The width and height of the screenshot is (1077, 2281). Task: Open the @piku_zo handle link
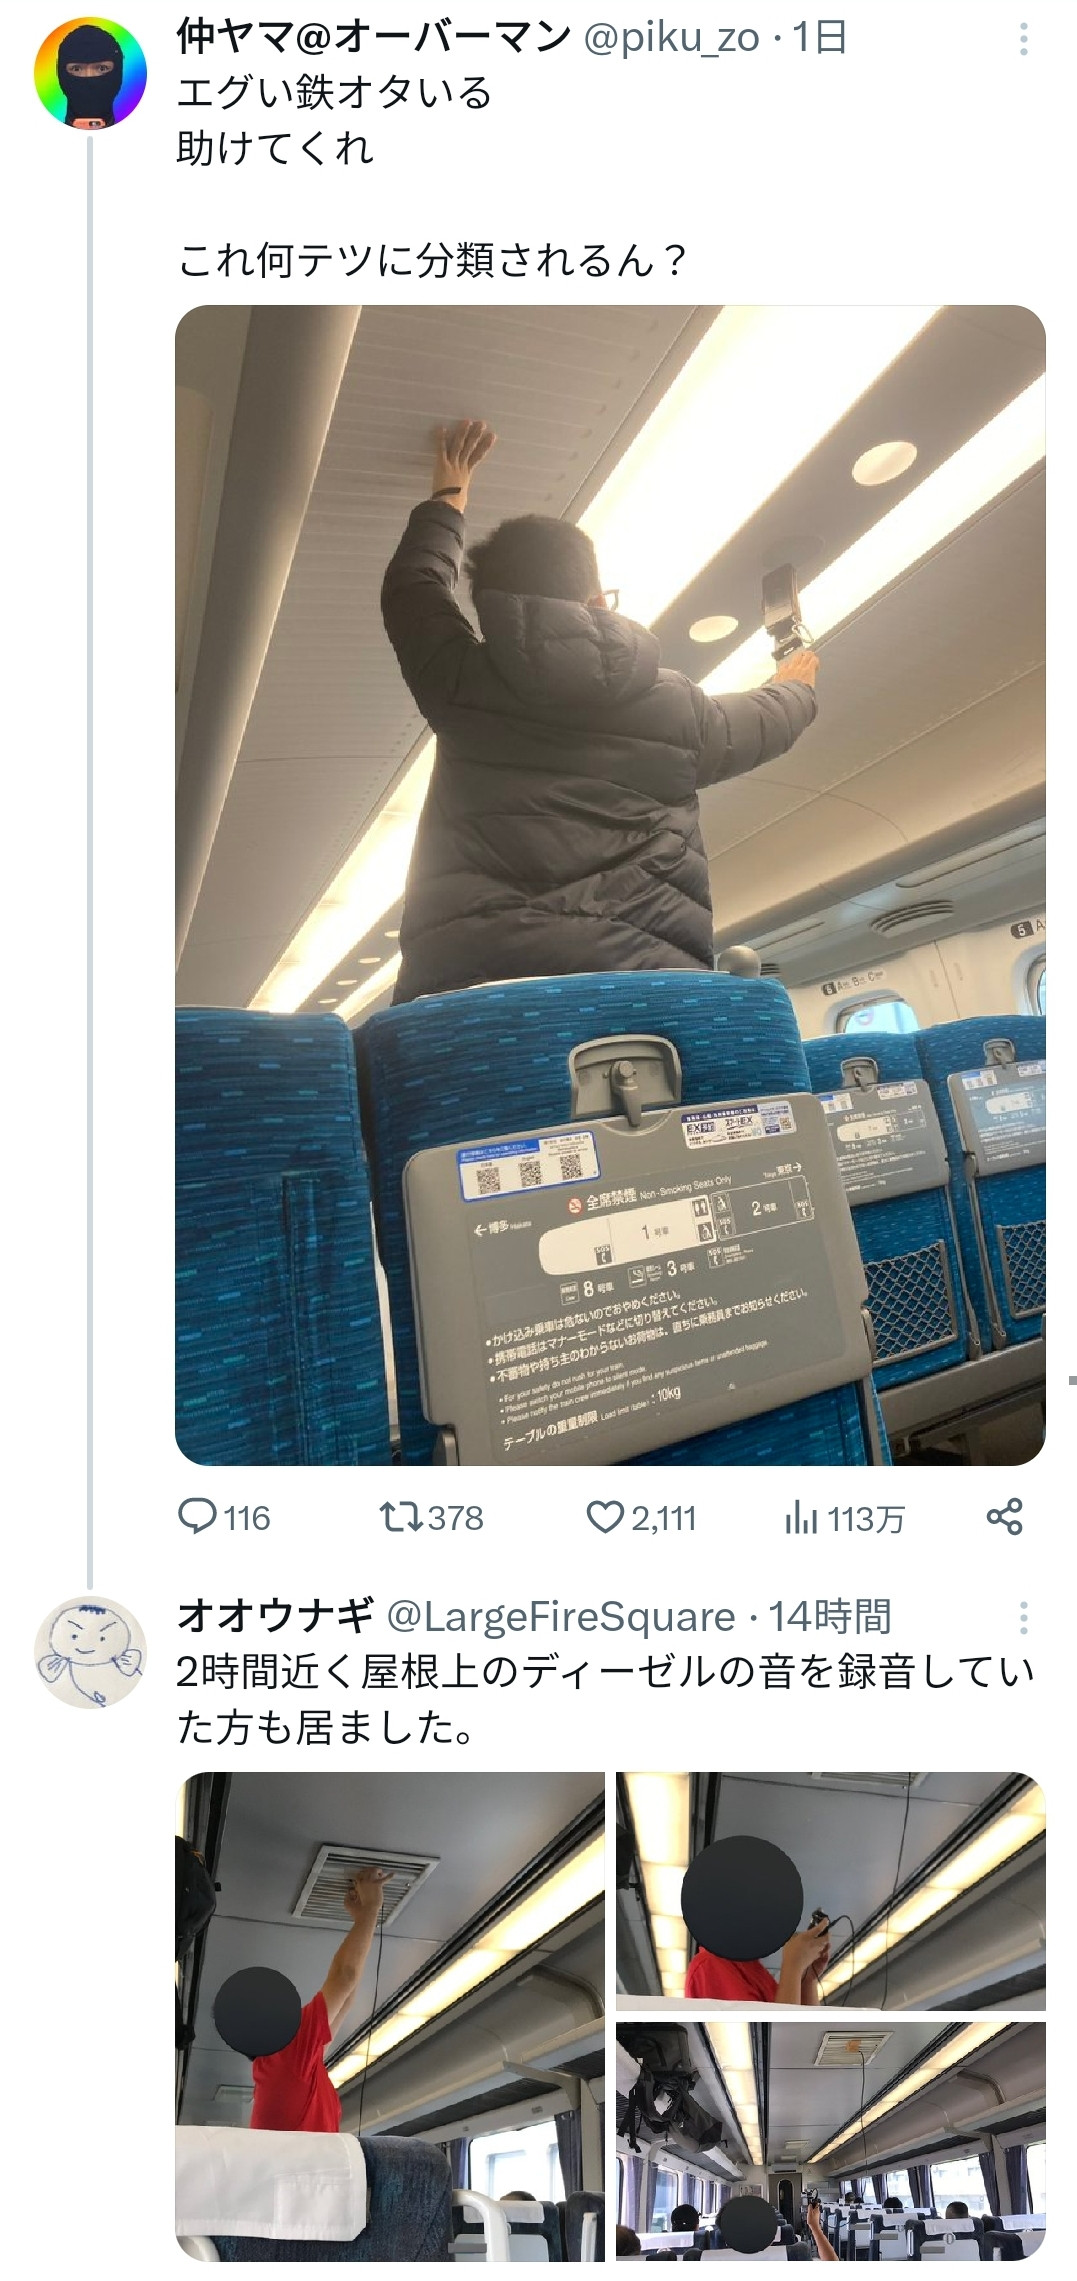pyautogui.click(x=671, y=38)
